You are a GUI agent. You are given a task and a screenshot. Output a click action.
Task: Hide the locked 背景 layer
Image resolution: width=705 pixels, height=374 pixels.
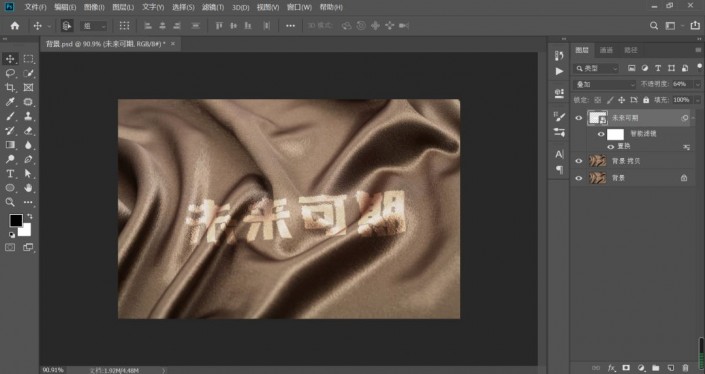point(579,178)
